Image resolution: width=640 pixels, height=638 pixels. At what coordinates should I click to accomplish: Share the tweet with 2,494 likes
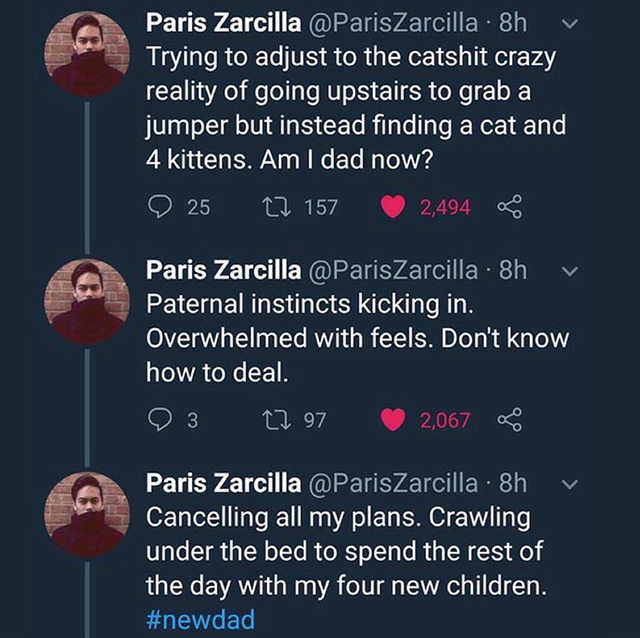(x=510, y=207)
